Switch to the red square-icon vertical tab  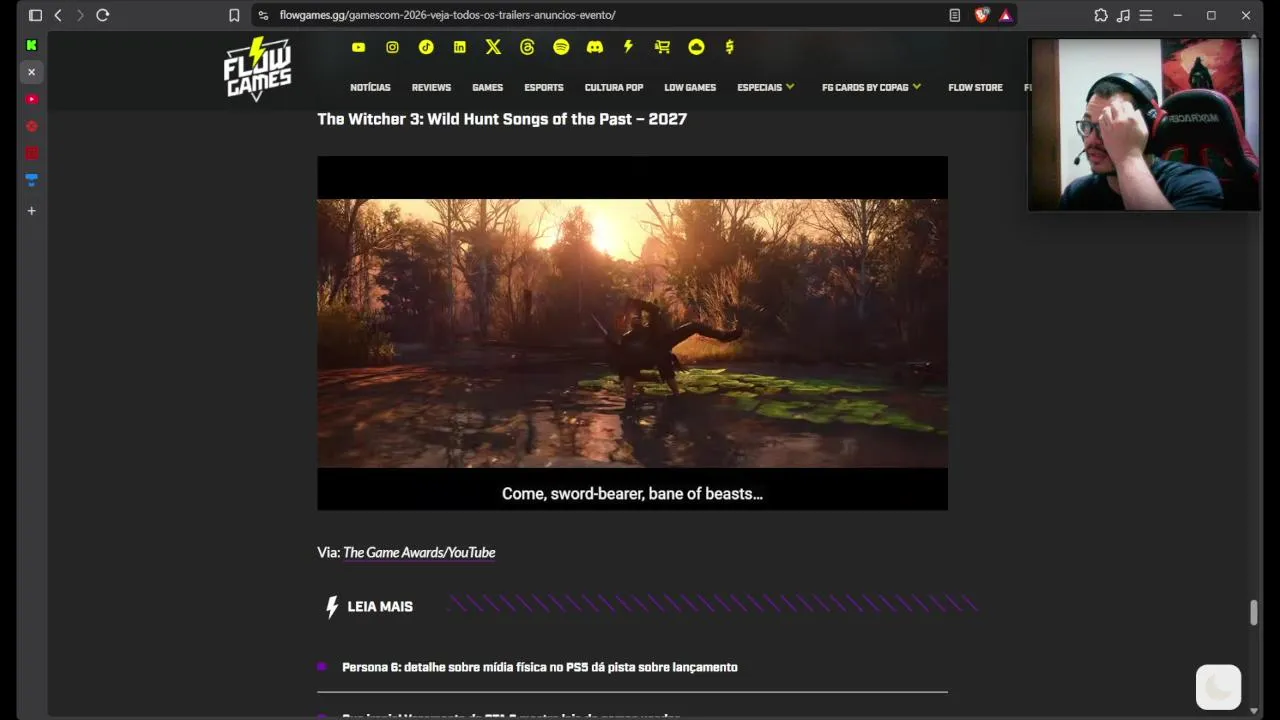click(31, 153)
